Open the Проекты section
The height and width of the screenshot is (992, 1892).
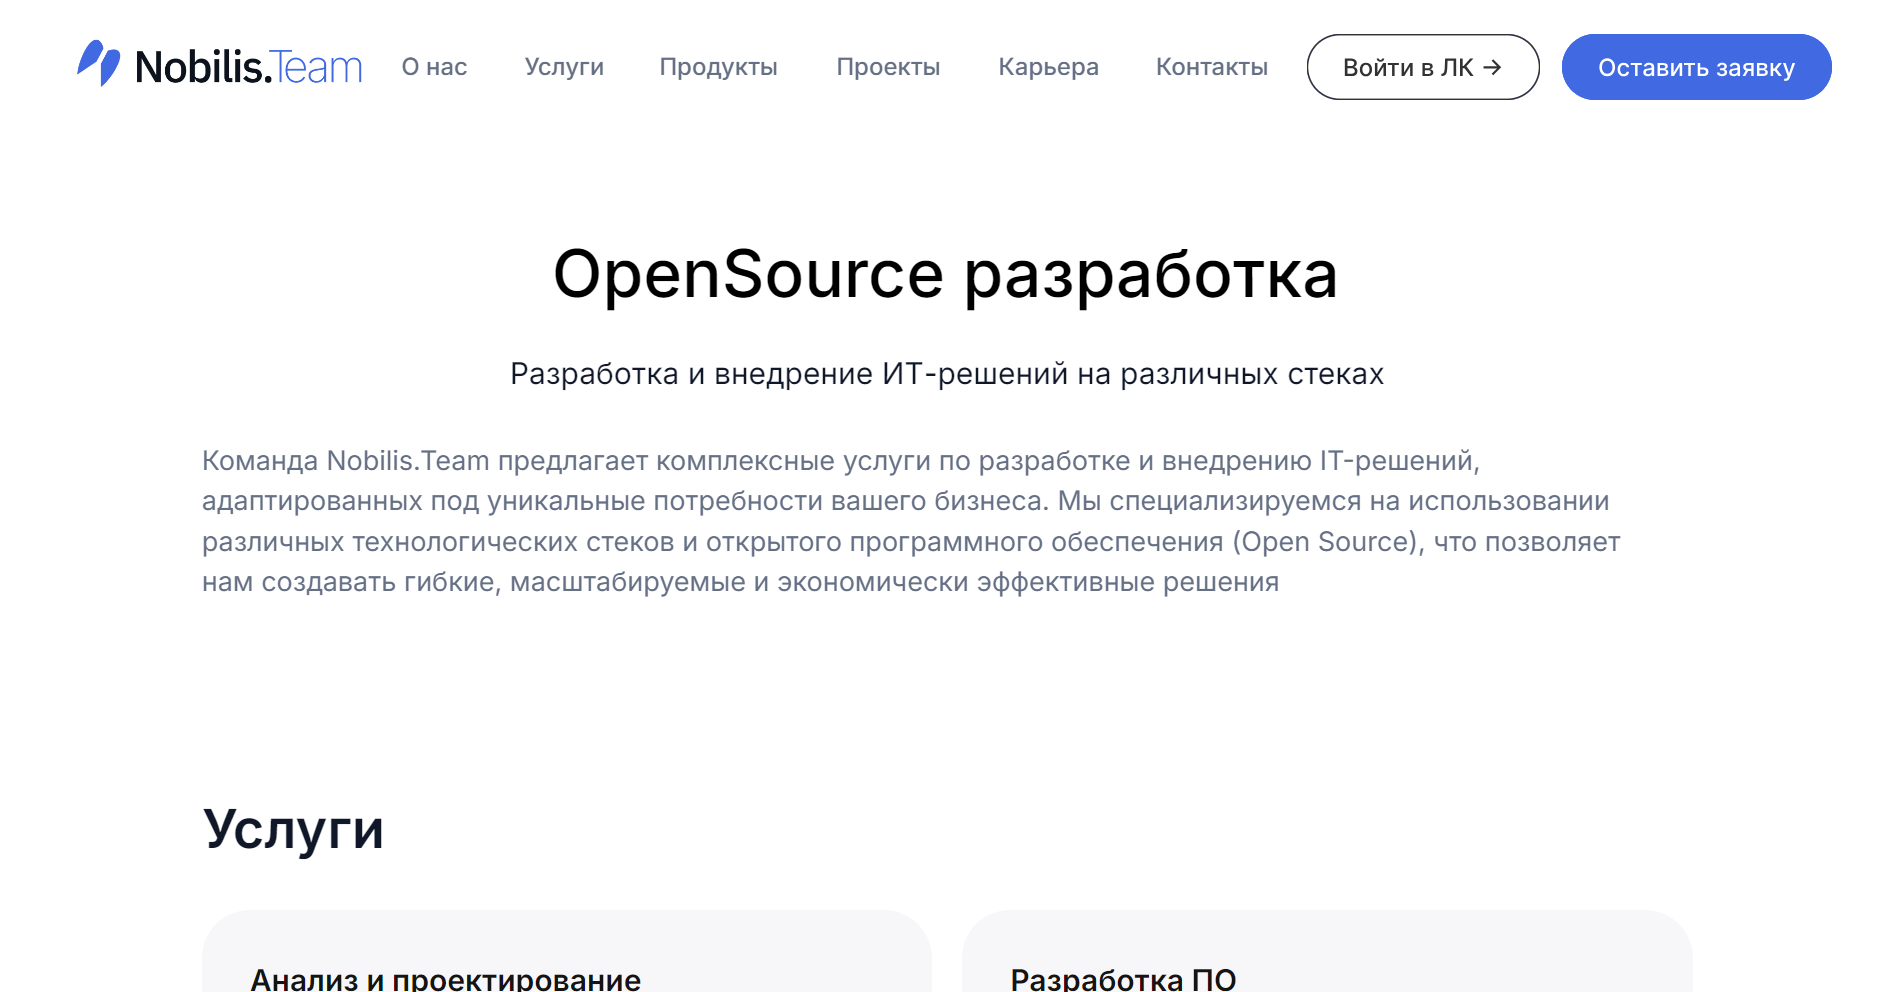point(888,67)
